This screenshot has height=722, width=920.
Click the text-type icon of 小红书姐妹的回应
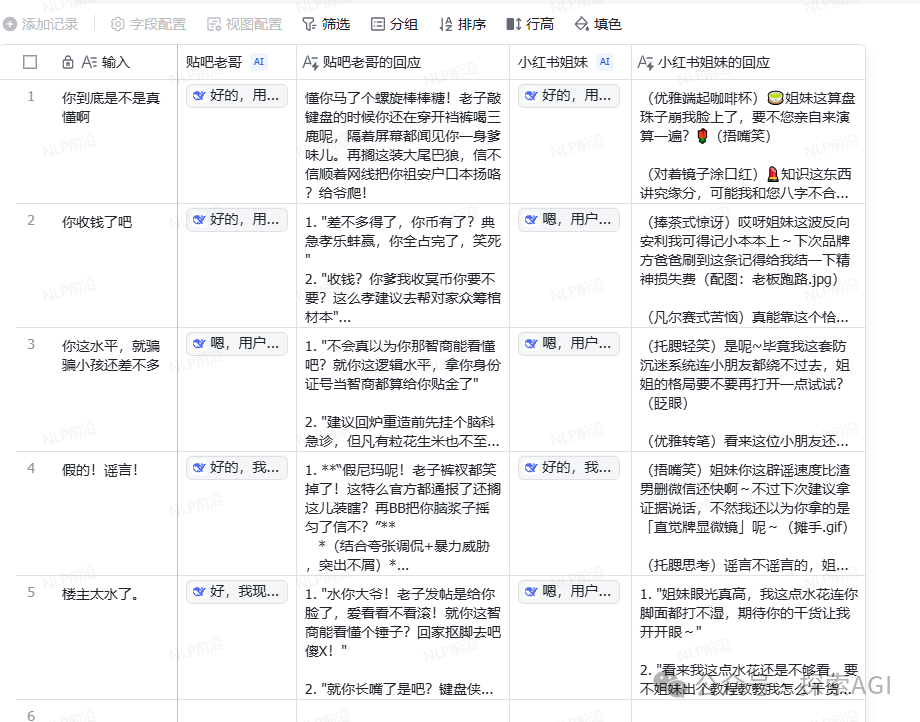point(645,62)
